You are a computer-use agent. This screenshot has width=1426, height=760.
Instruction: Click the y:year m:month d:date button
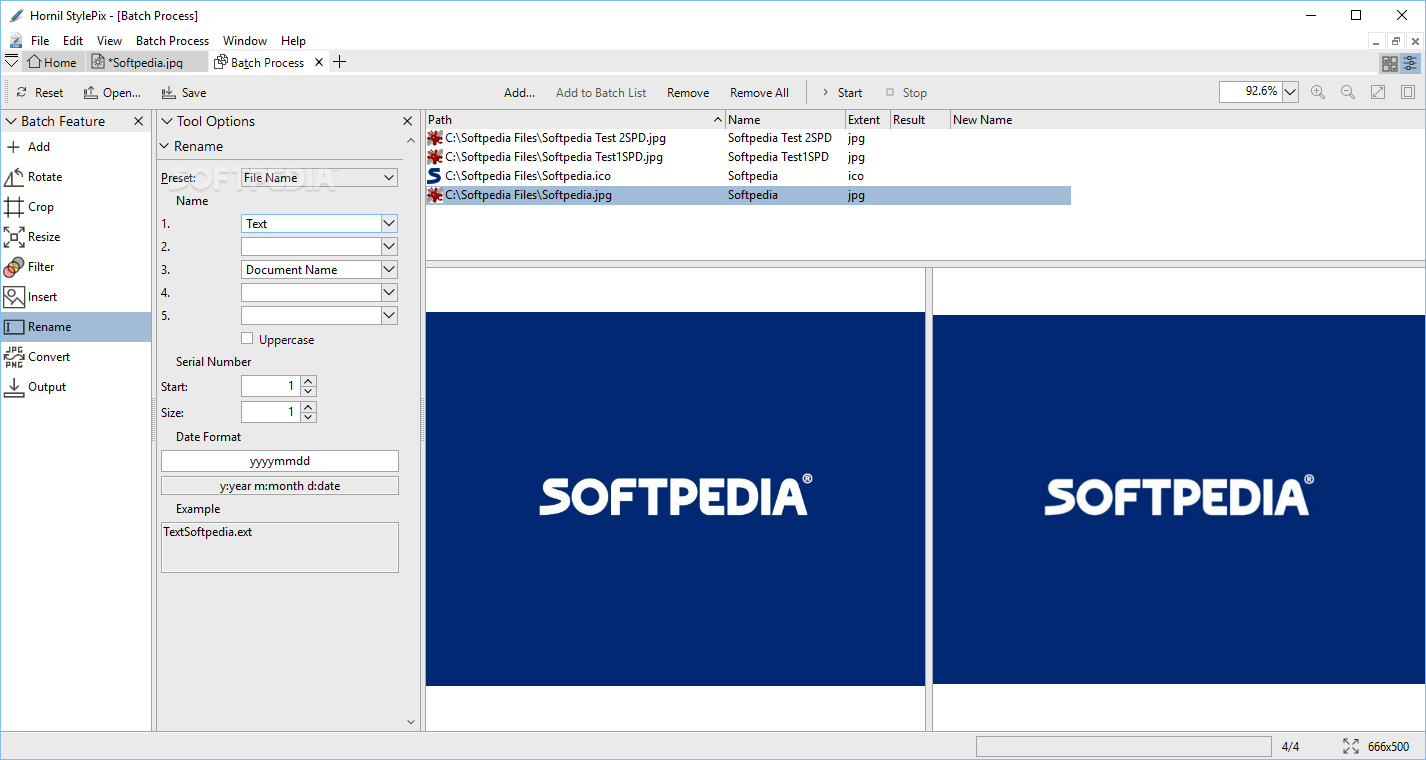[x=280, y=486]
